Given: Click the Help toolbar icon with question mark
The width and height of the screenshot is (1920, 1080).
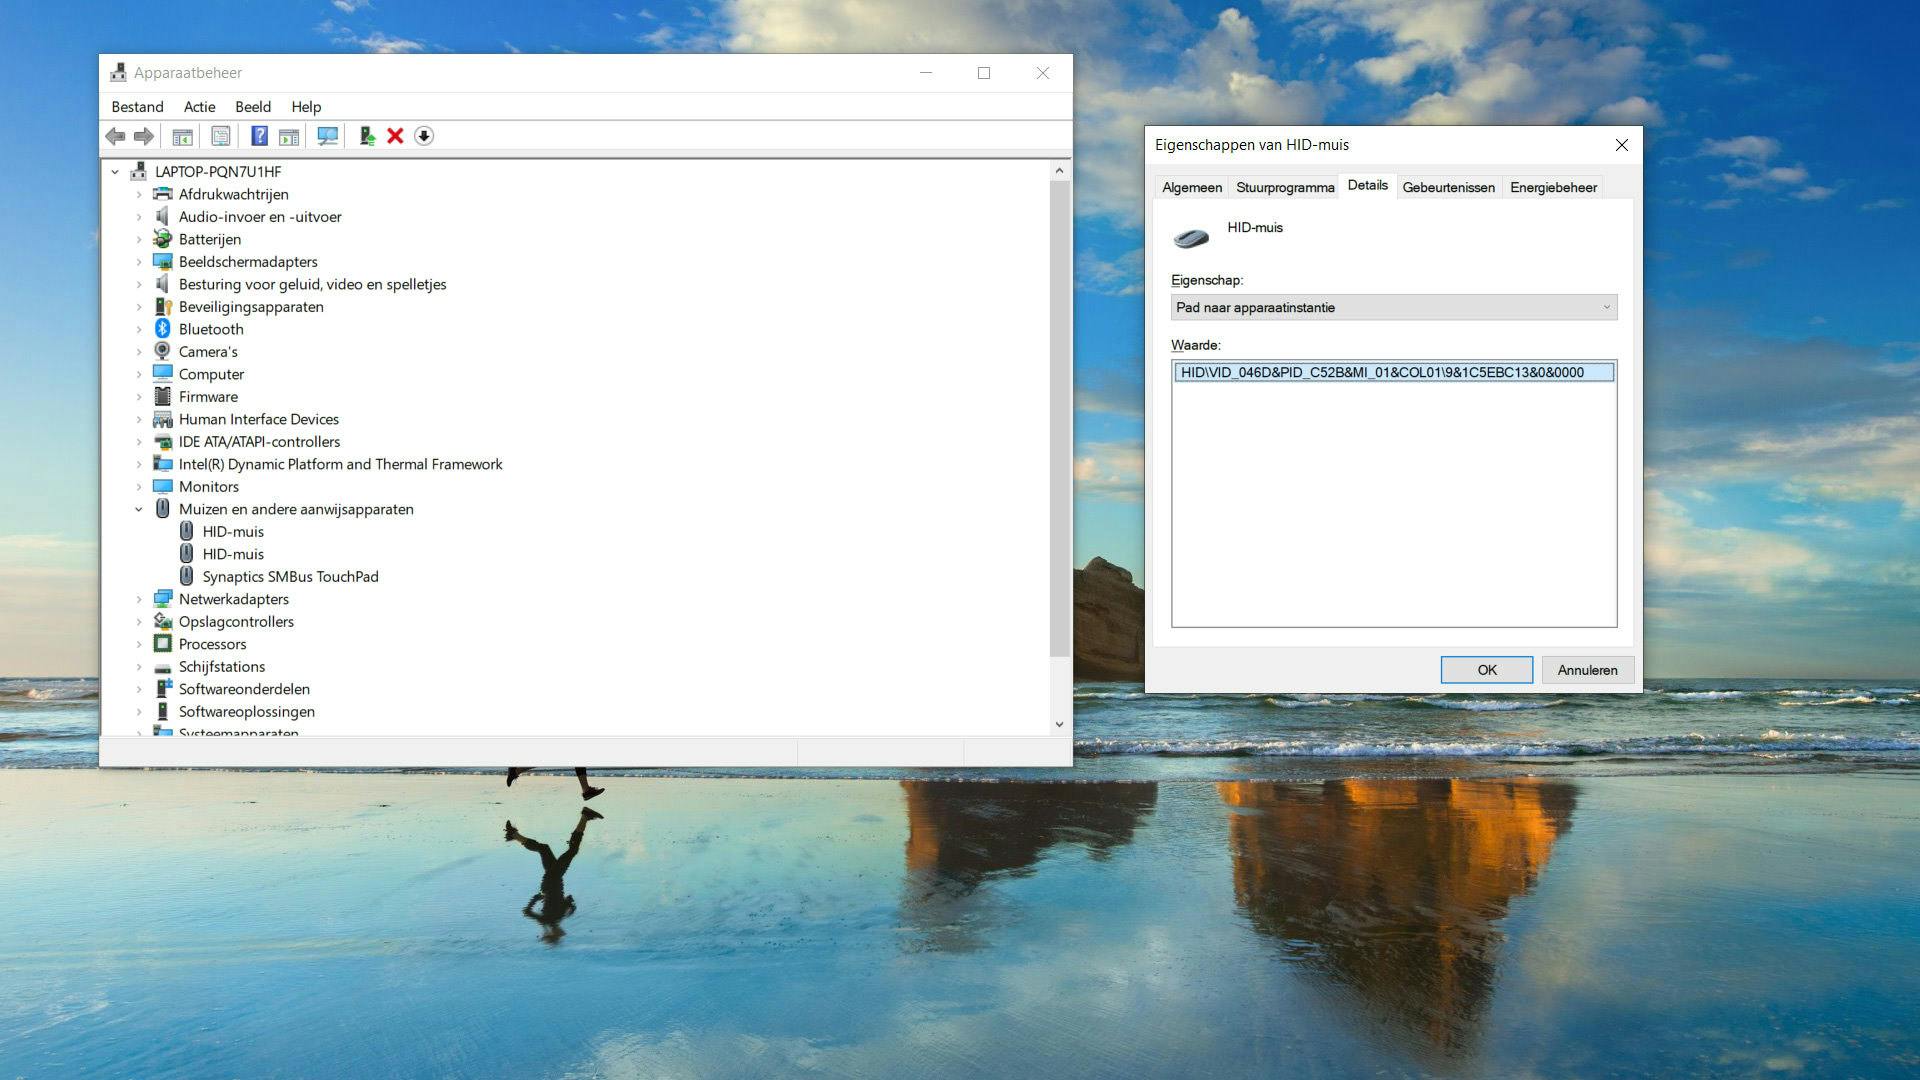Looking at the screenshot, I should (x=259, y=136).
